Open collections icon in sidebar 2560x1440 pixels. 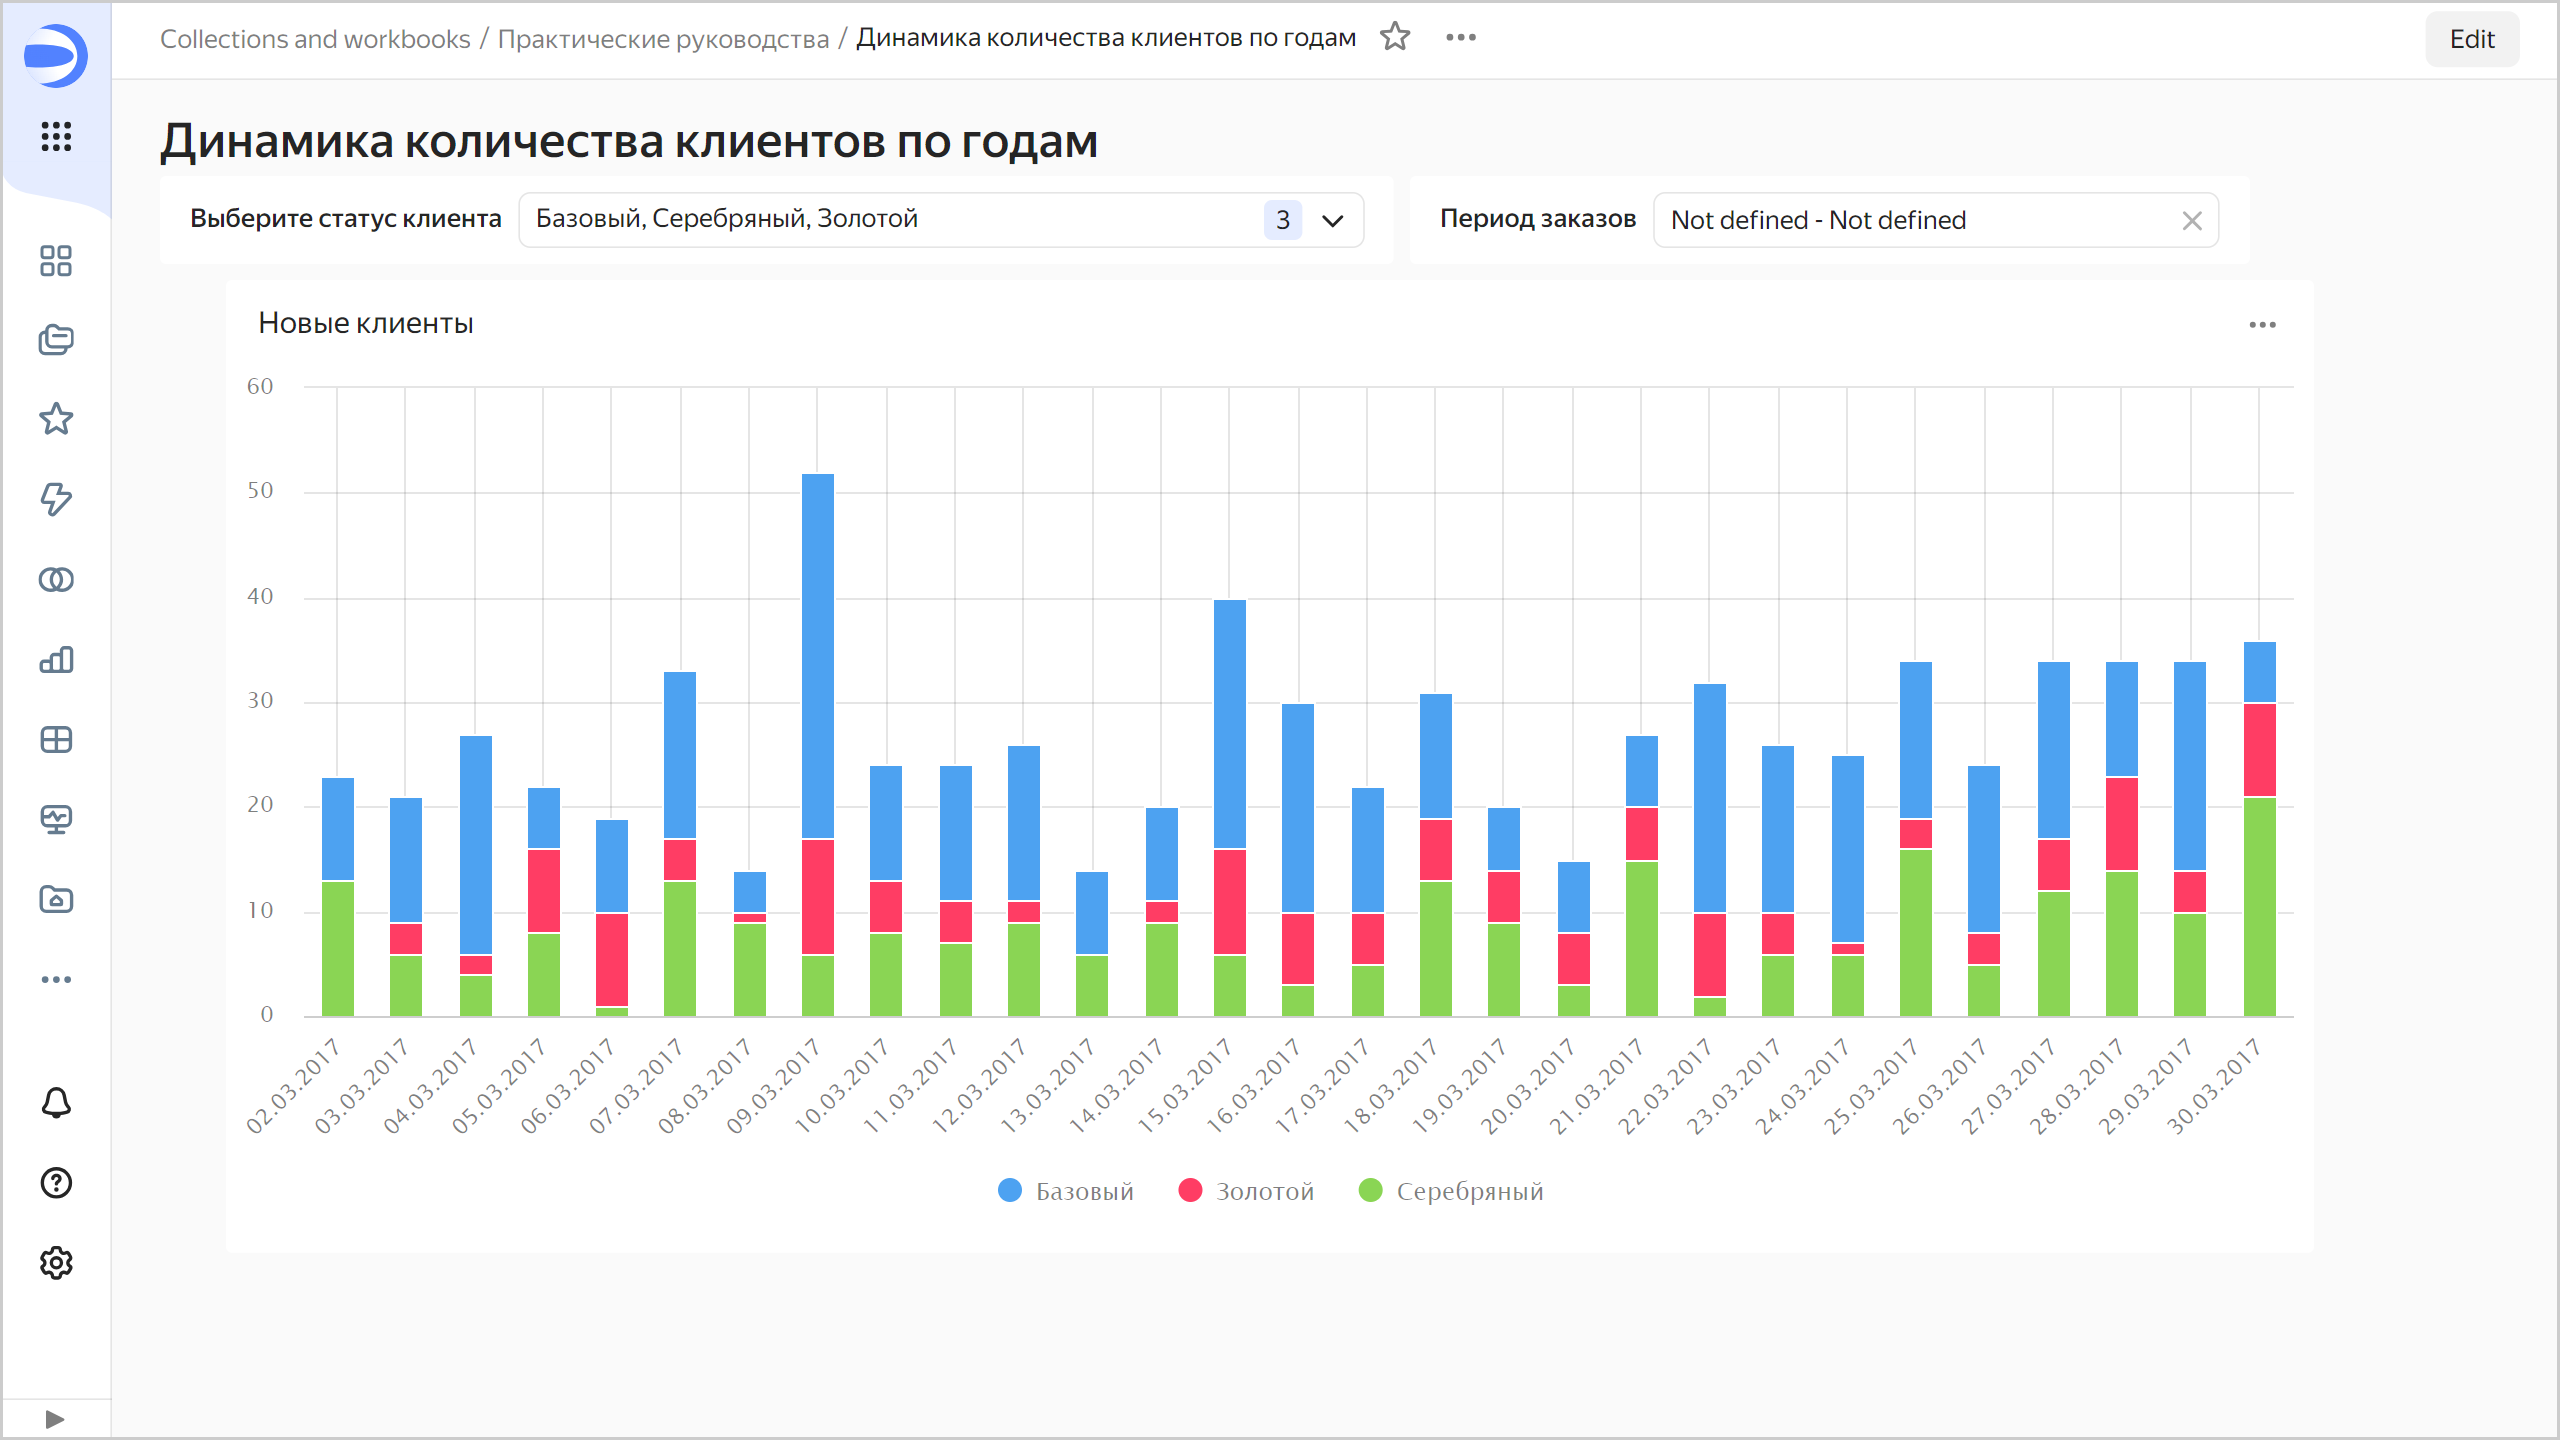(56, 340)
